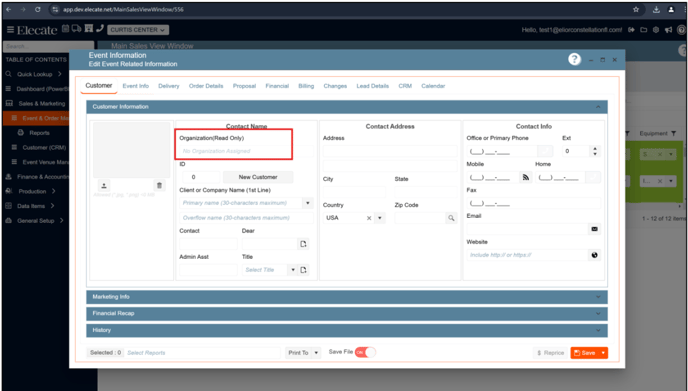Click the trash icon under photo placeholder
Viewport: 688px width, 391px height.
coord(159,185)
